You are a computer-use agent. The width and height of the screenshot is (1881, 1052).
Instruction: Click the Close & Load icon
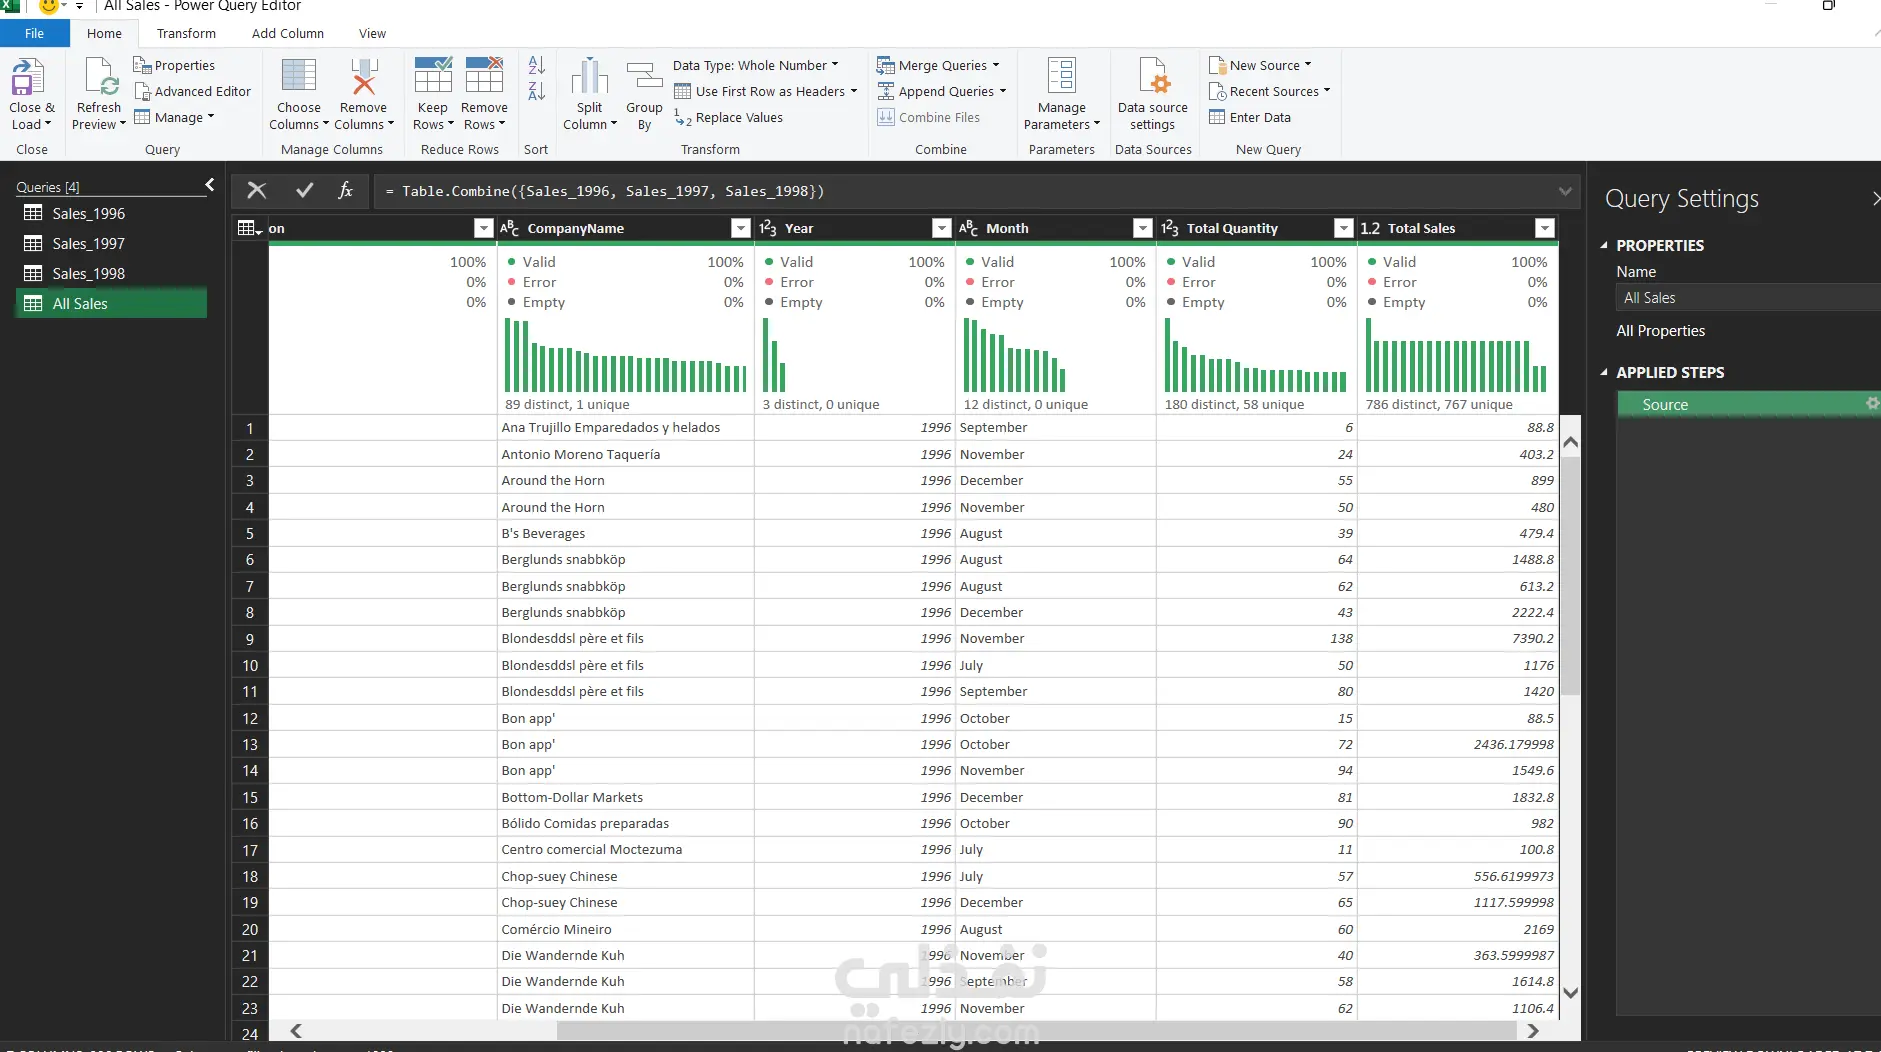(28, 78)
